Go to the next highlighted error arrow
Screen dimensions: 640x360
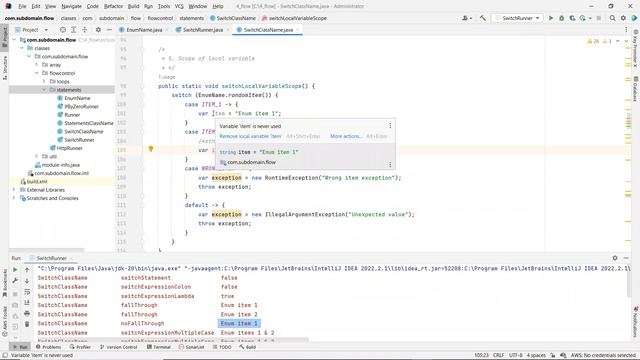click(x=626, y=41)
